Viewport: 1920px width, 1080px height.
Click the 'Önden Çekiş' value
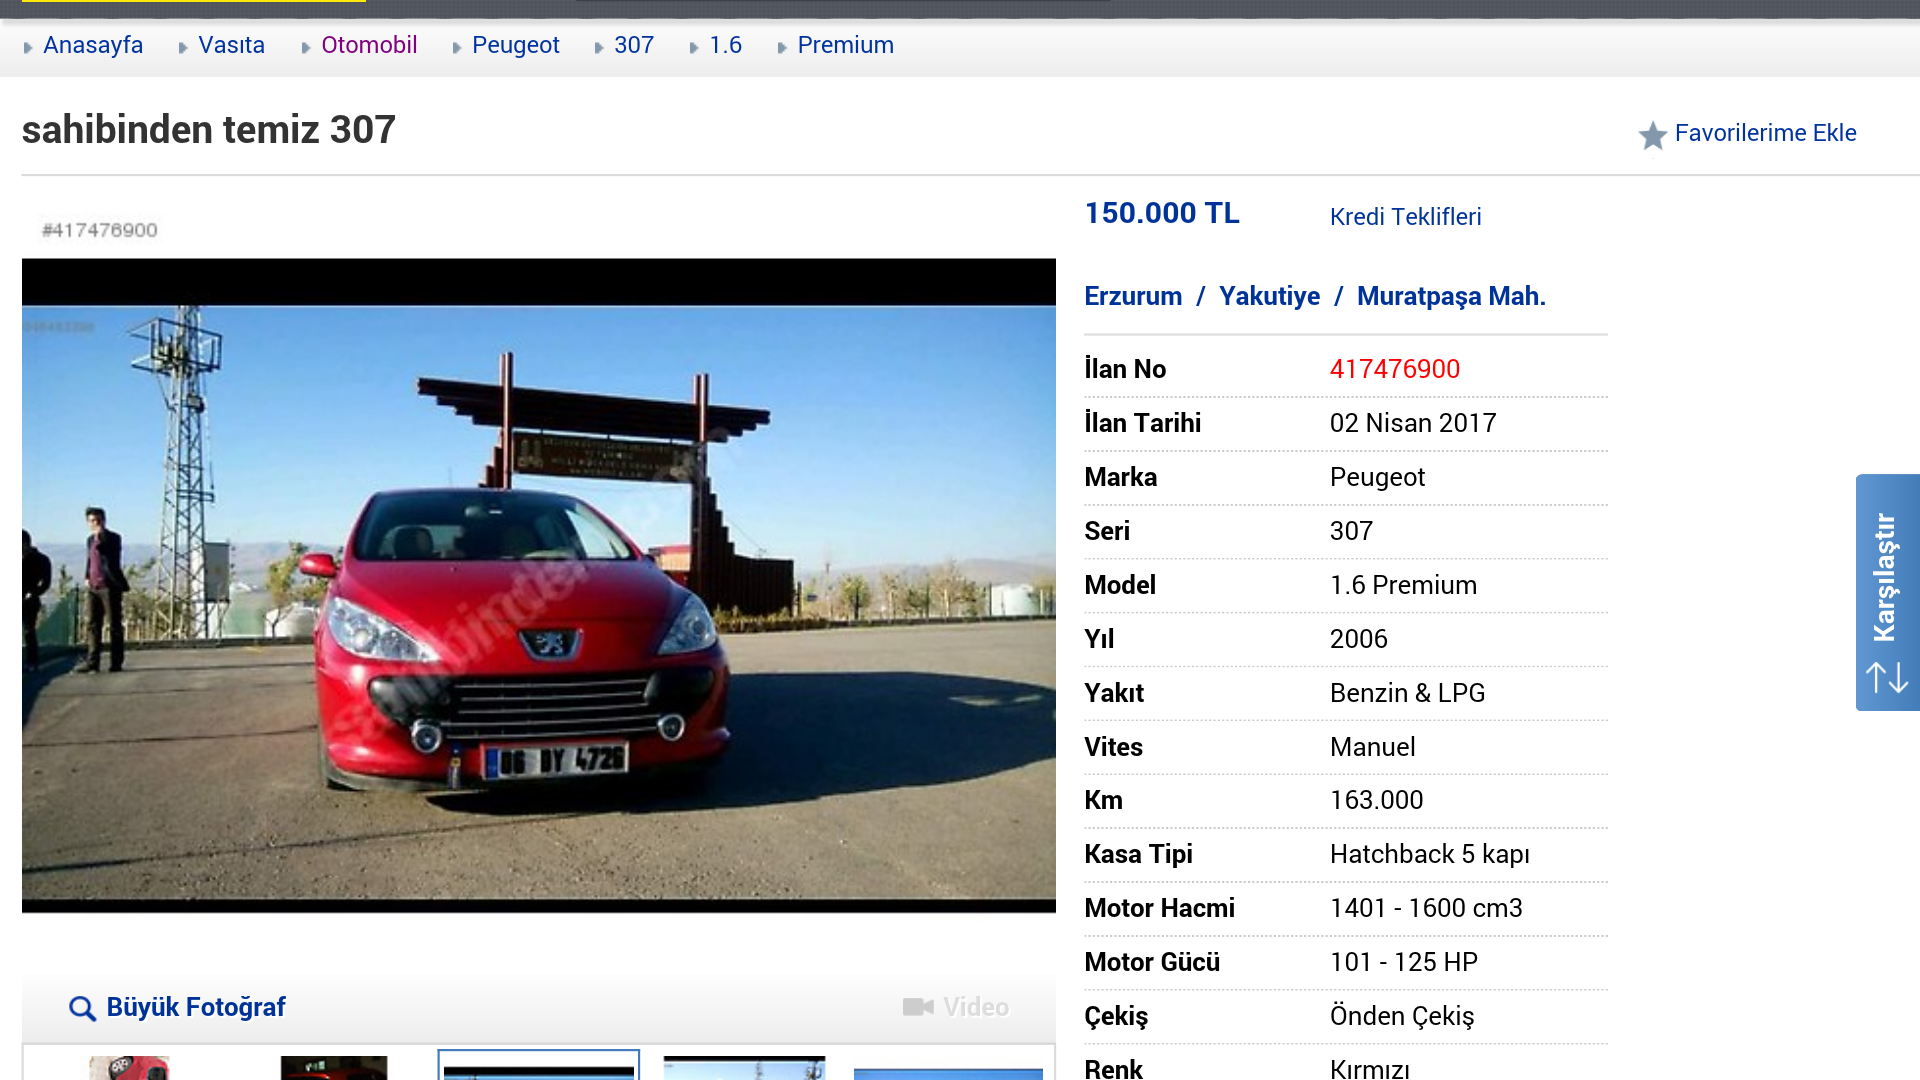point(1402,1016)
